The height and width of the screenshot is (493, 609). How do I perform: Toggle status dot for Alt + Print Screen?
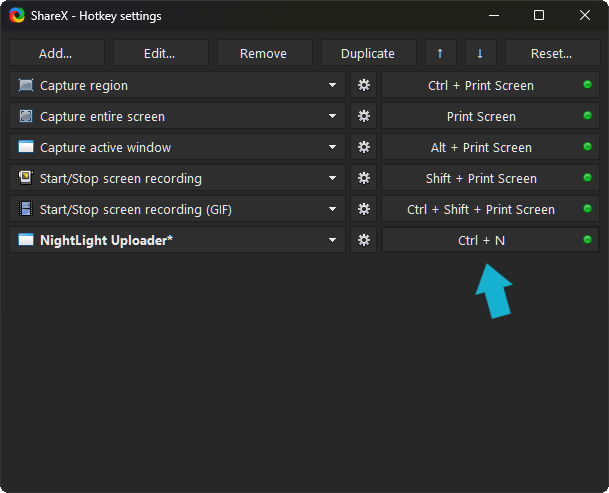[587, 148]
